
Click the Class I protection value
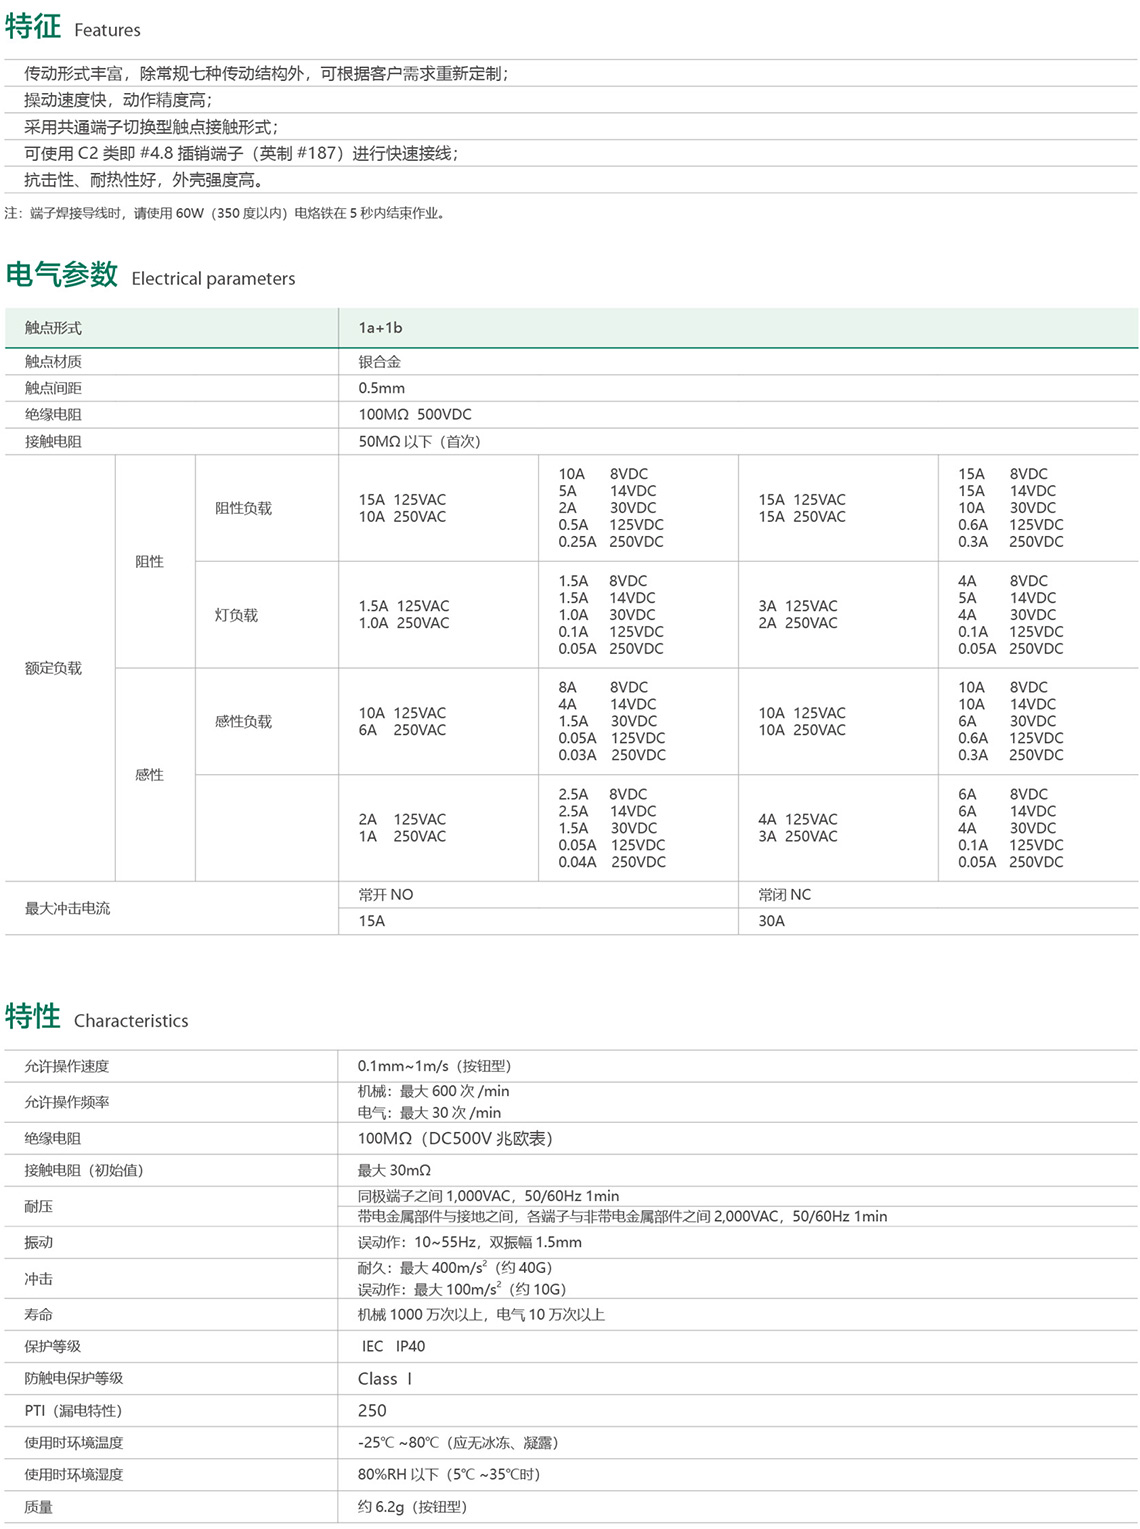click(x=384, y=1379)
